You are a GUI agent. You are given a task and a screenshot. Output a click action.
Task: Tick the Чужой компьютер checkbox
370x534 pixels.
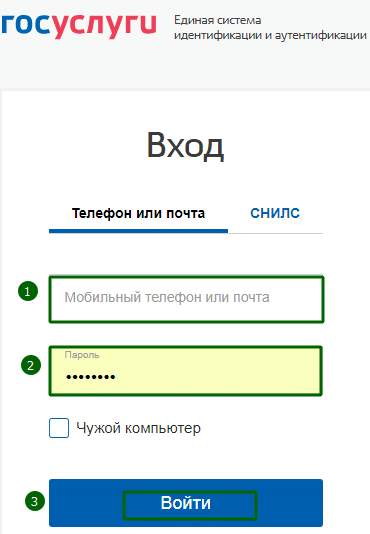[59, 428]
